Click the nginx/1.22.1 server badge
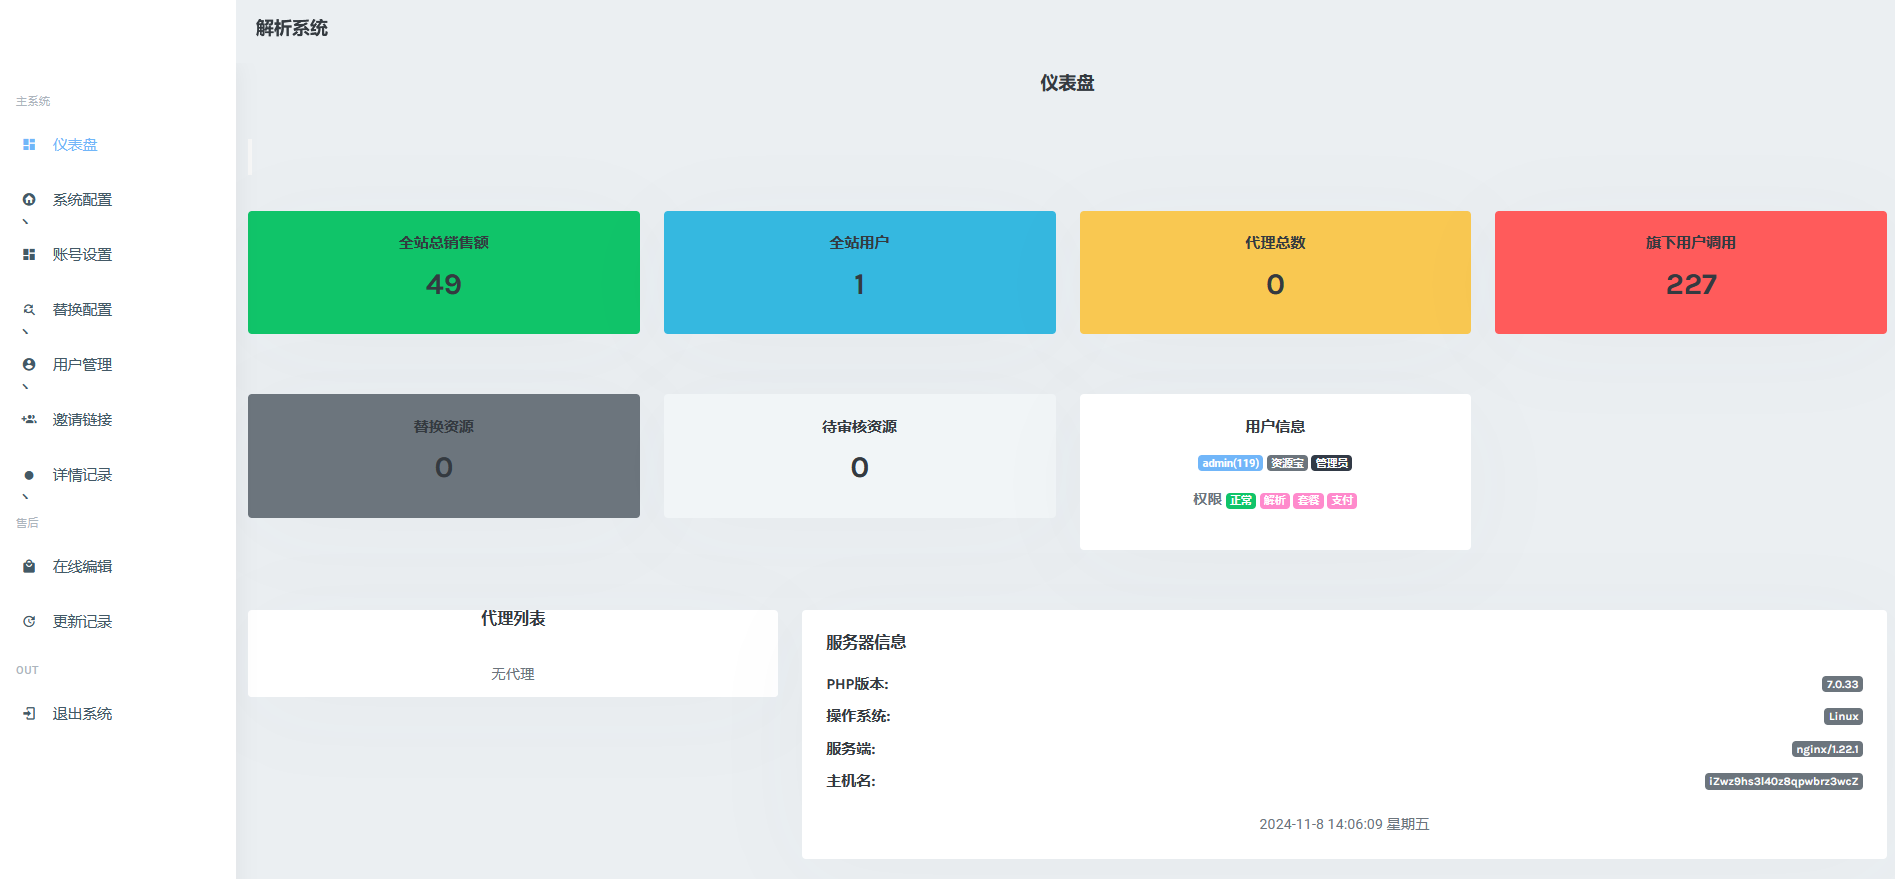1895x879 pixels. click(x=1827, y=749)
